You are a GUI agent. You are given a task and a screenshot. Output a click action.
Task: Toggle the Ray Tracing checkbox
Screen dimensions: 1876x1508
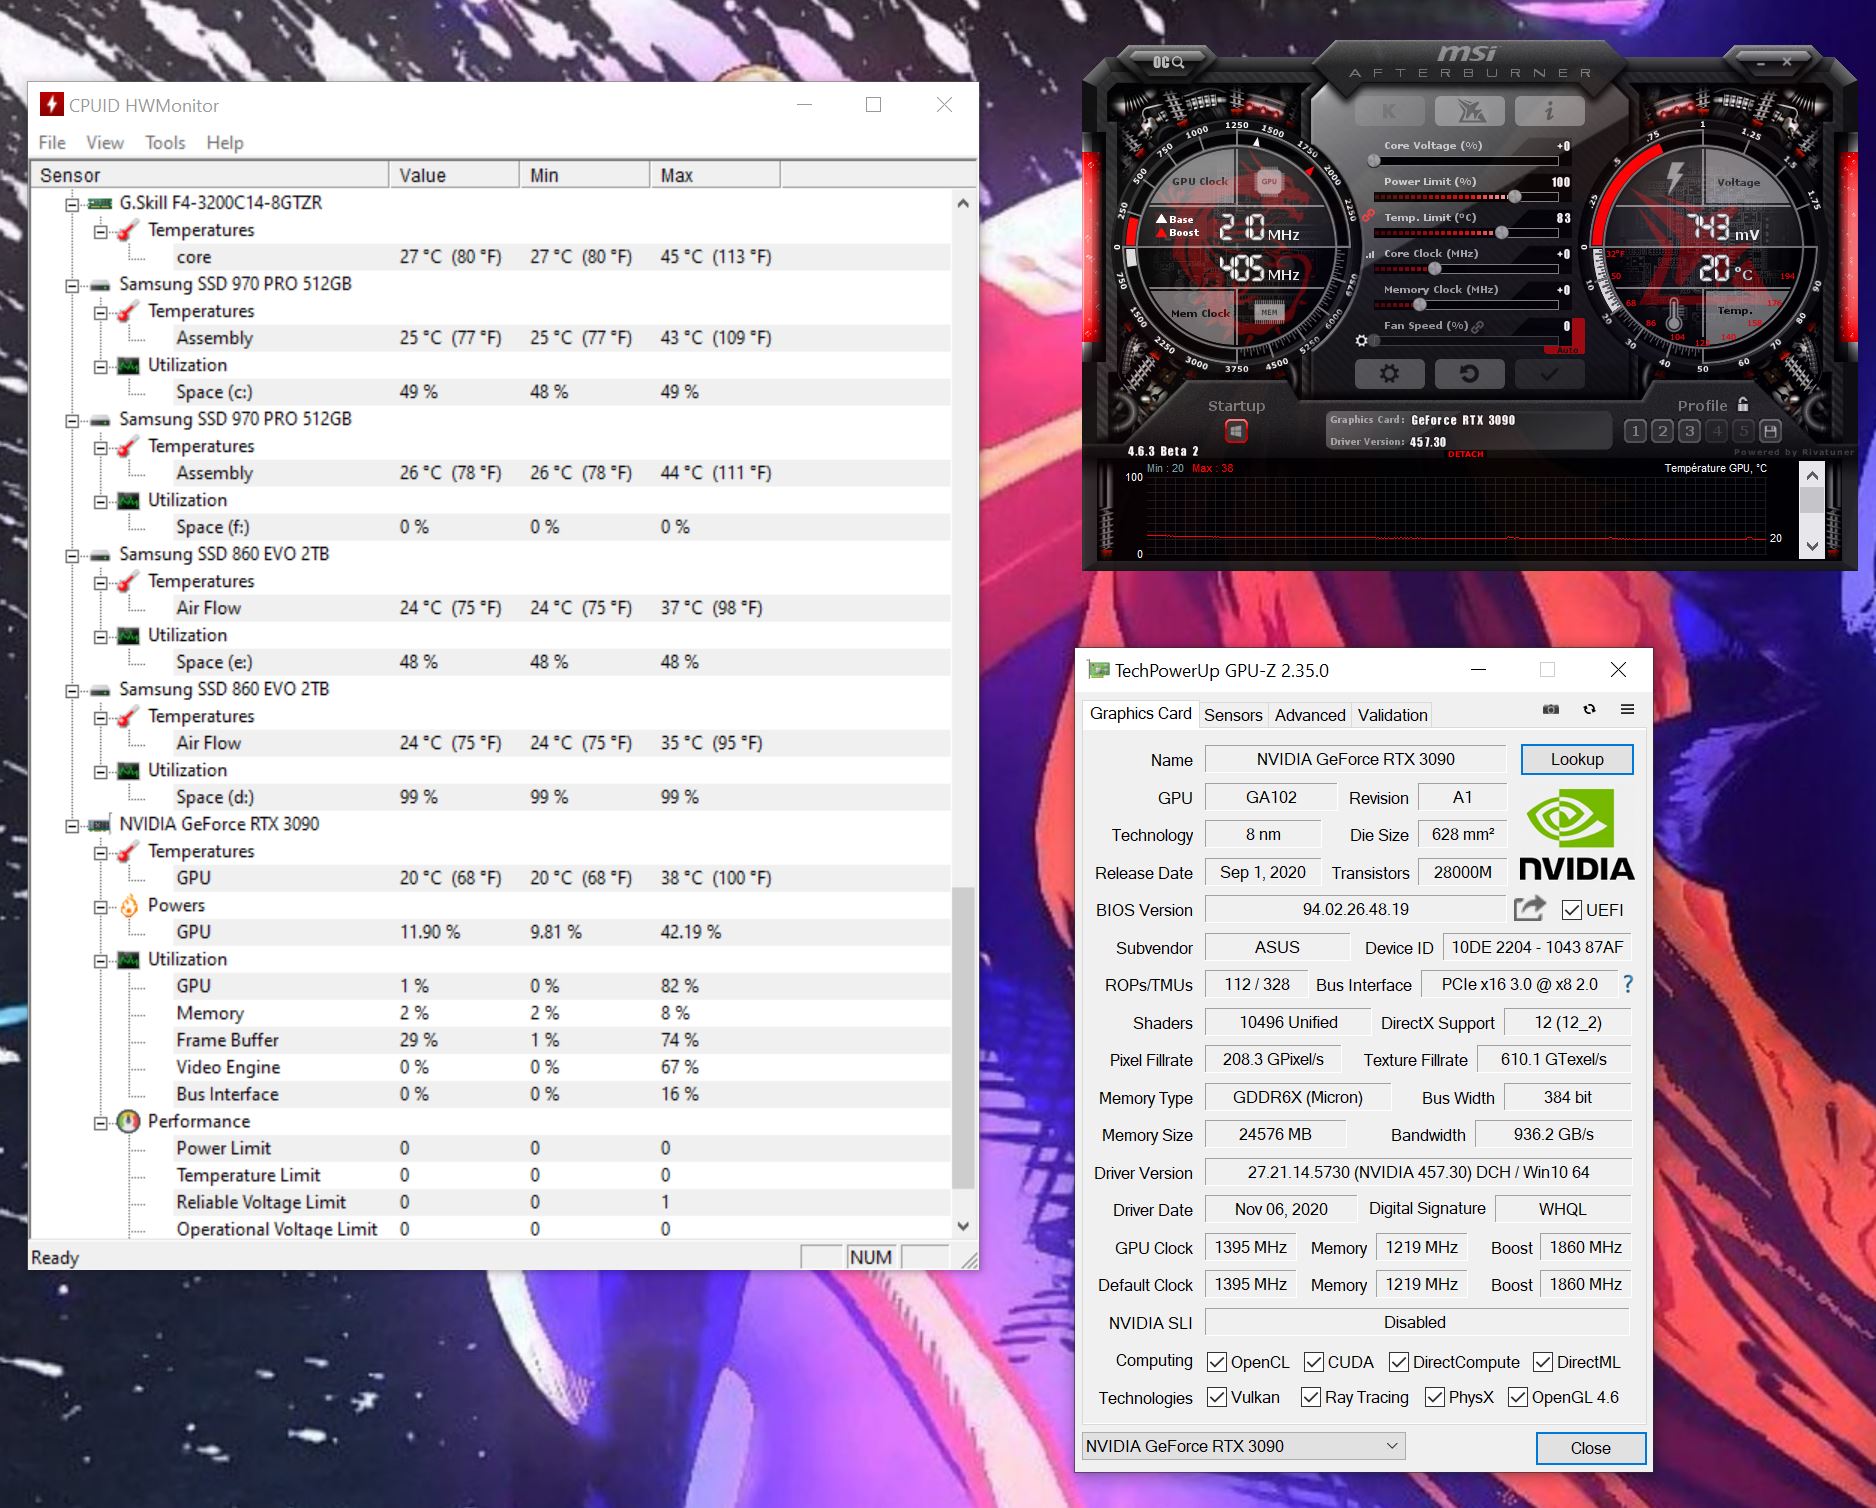point(1311,1397)
